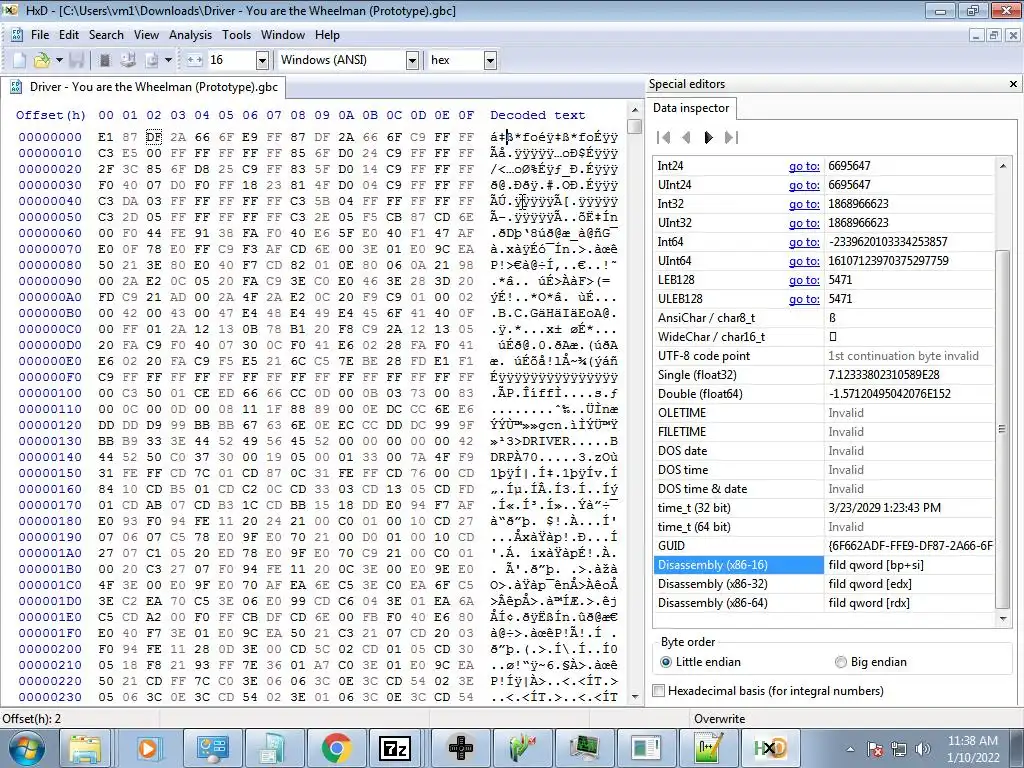The image size is (1024, 768).
Task: Jump to first byte in Data inspector
Action: pyautogui.click(x=664, y=137)
